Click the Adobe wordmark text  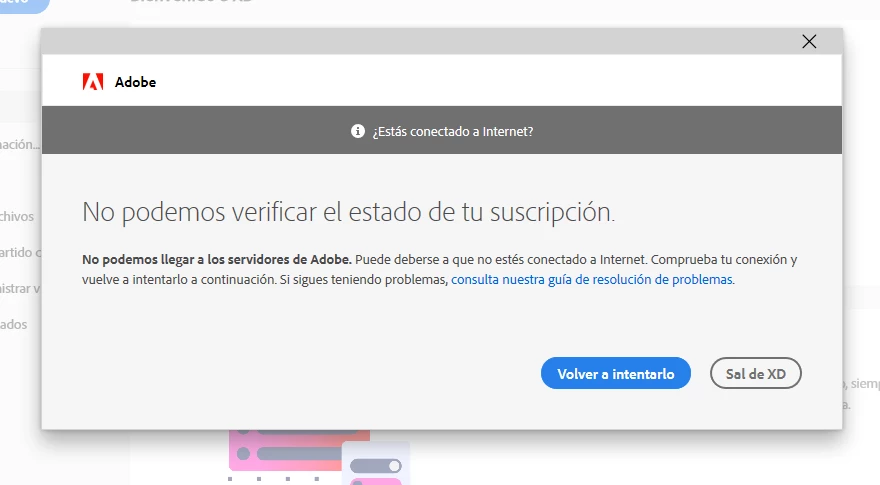click(x=135, y=82)
